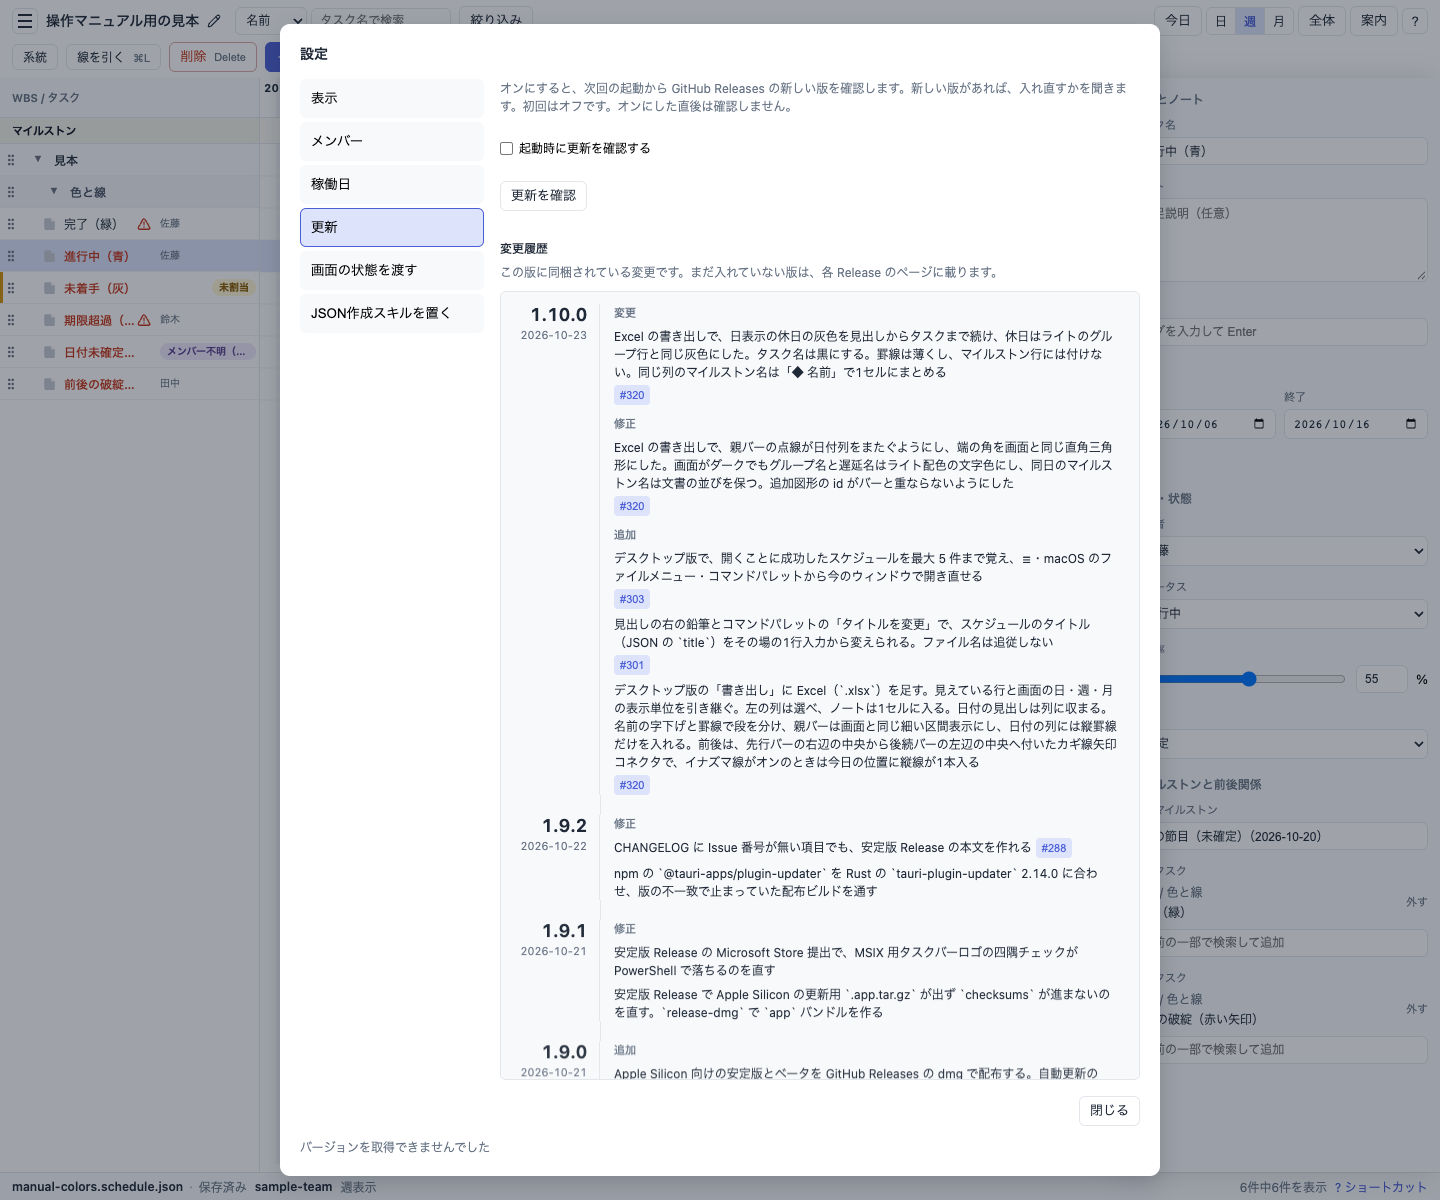Click the progress percent field showing 55
Screen dimensions: 1440x1200
click(x=1381, y=679)
